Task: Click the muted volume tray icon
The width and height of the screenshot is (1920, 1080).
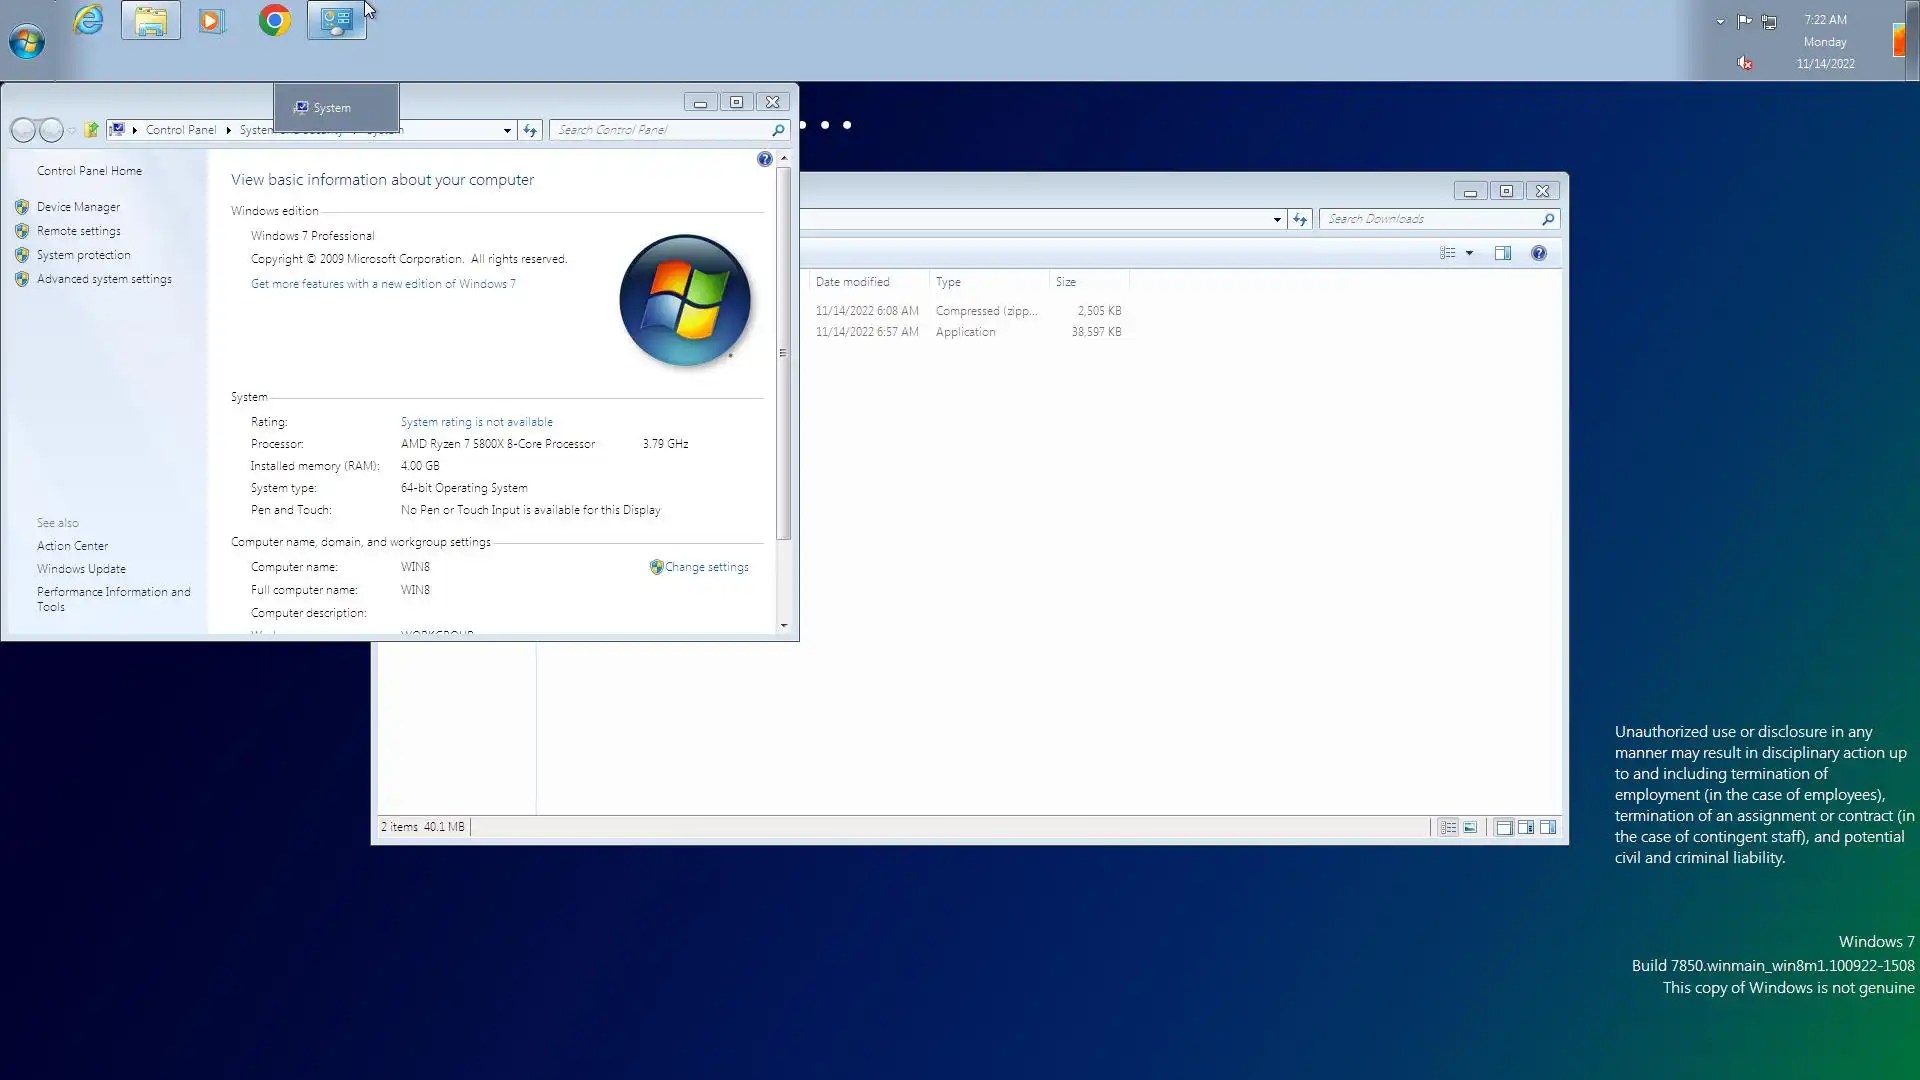Action: 1744,63
